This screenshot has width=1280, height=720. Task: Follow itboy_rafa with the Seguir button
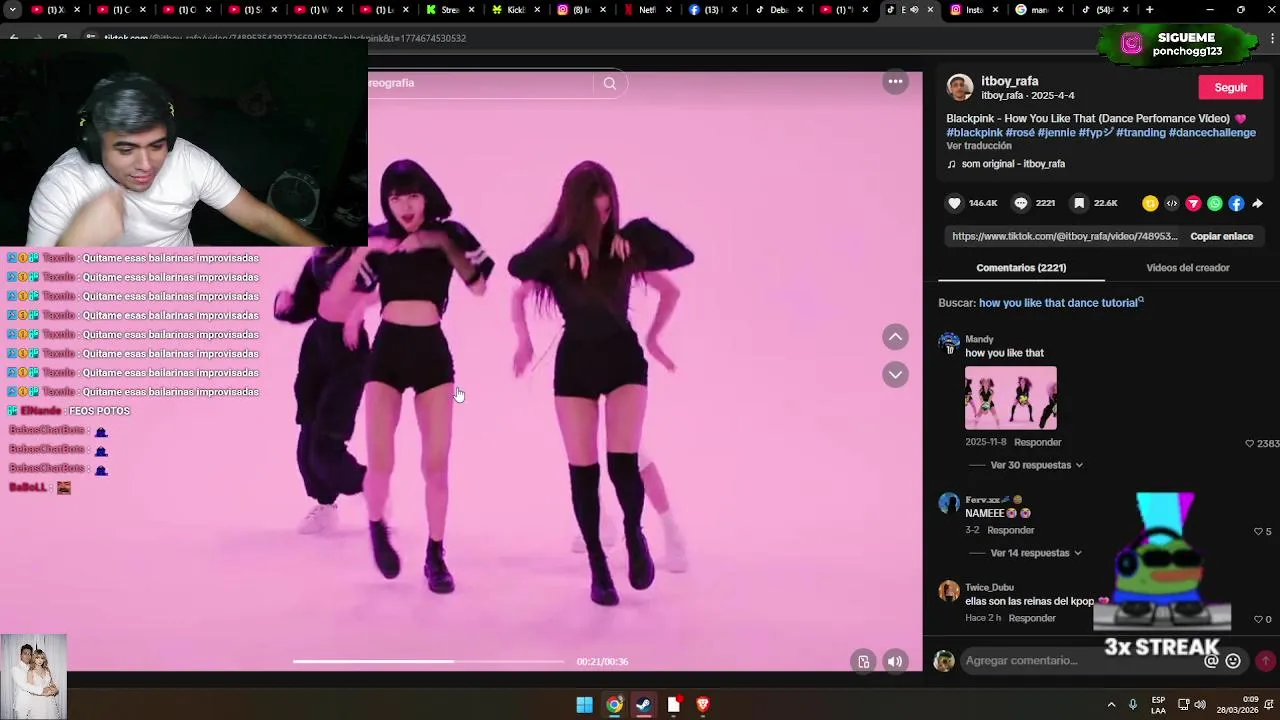coord(1231,88)
